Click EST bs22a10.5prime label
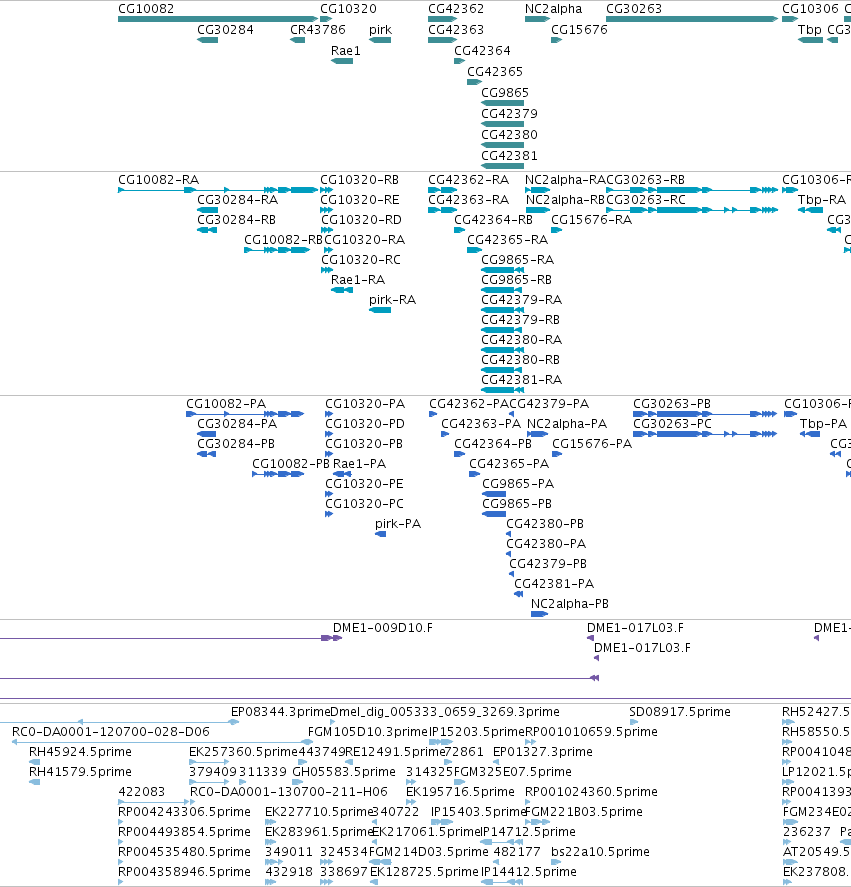 [600, 852]
